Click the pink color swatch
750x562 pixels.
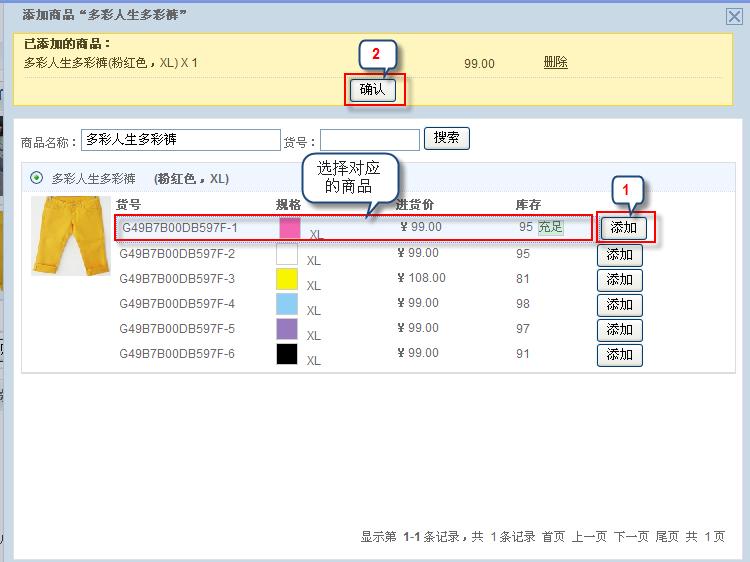pyautogui.click(x=289, y=229)
